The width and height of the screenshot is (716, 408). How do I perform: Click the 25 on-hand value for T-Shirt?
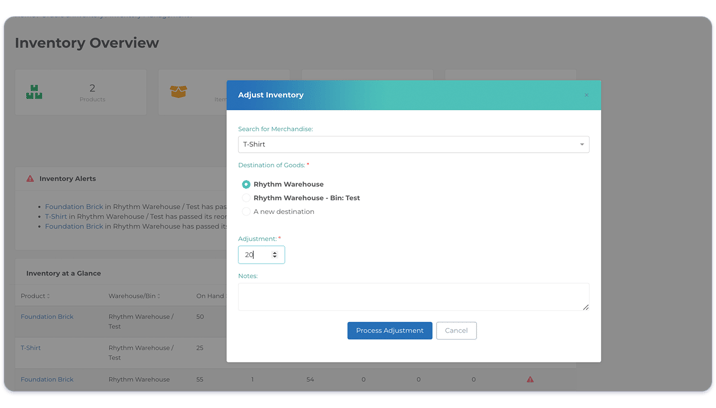(x=200, y=348)
